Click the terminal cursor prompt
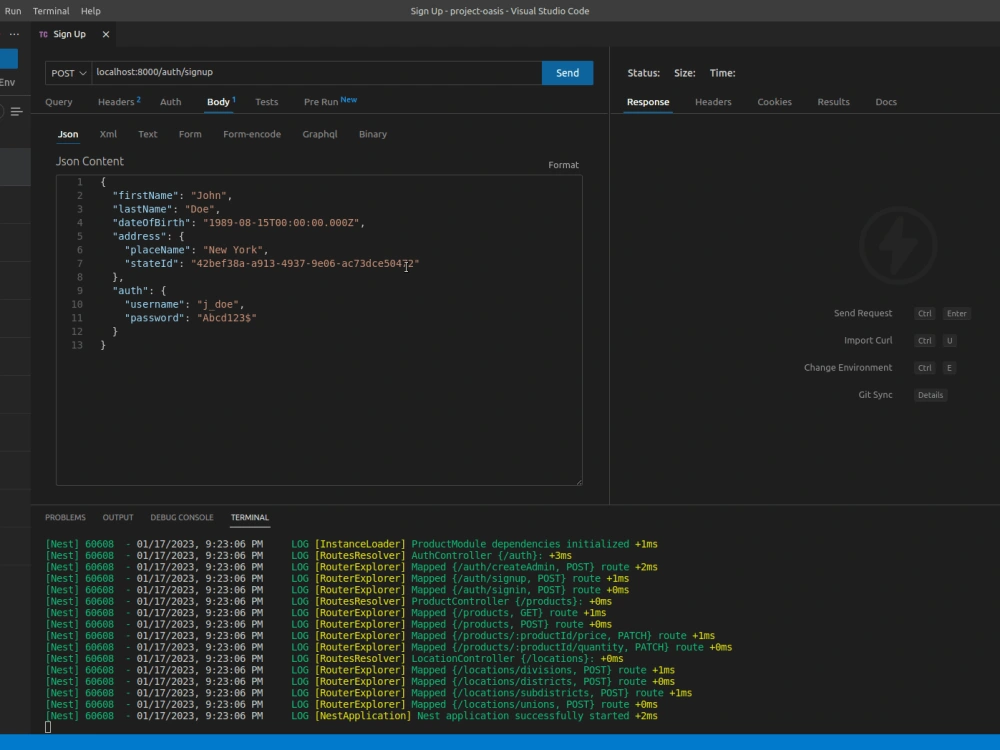 [x=48, y=727]
